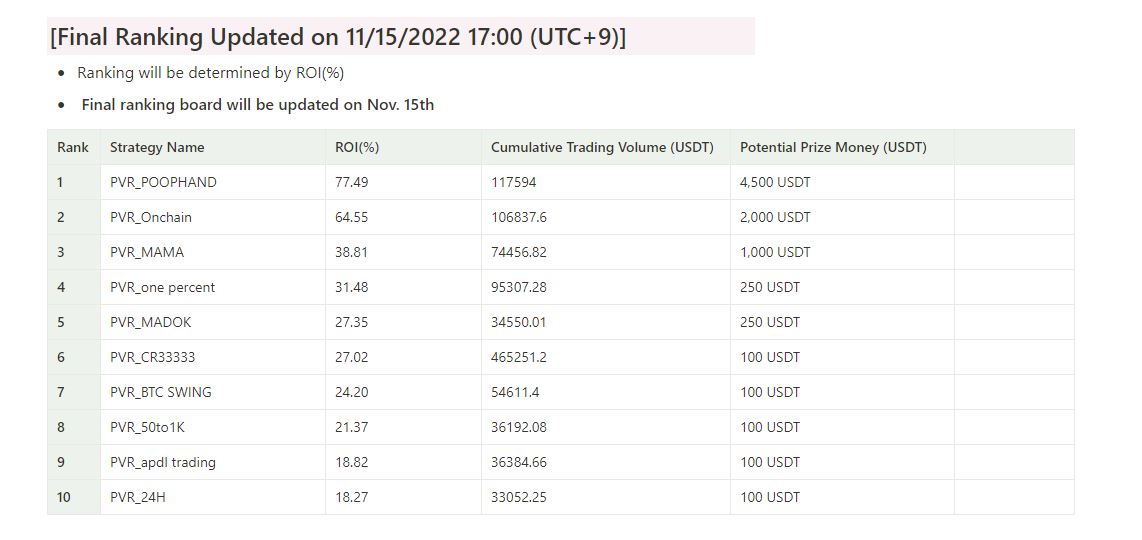Click the PVR_50to1K strategy name
This screenshot has height=540, width=1142.
147,427
